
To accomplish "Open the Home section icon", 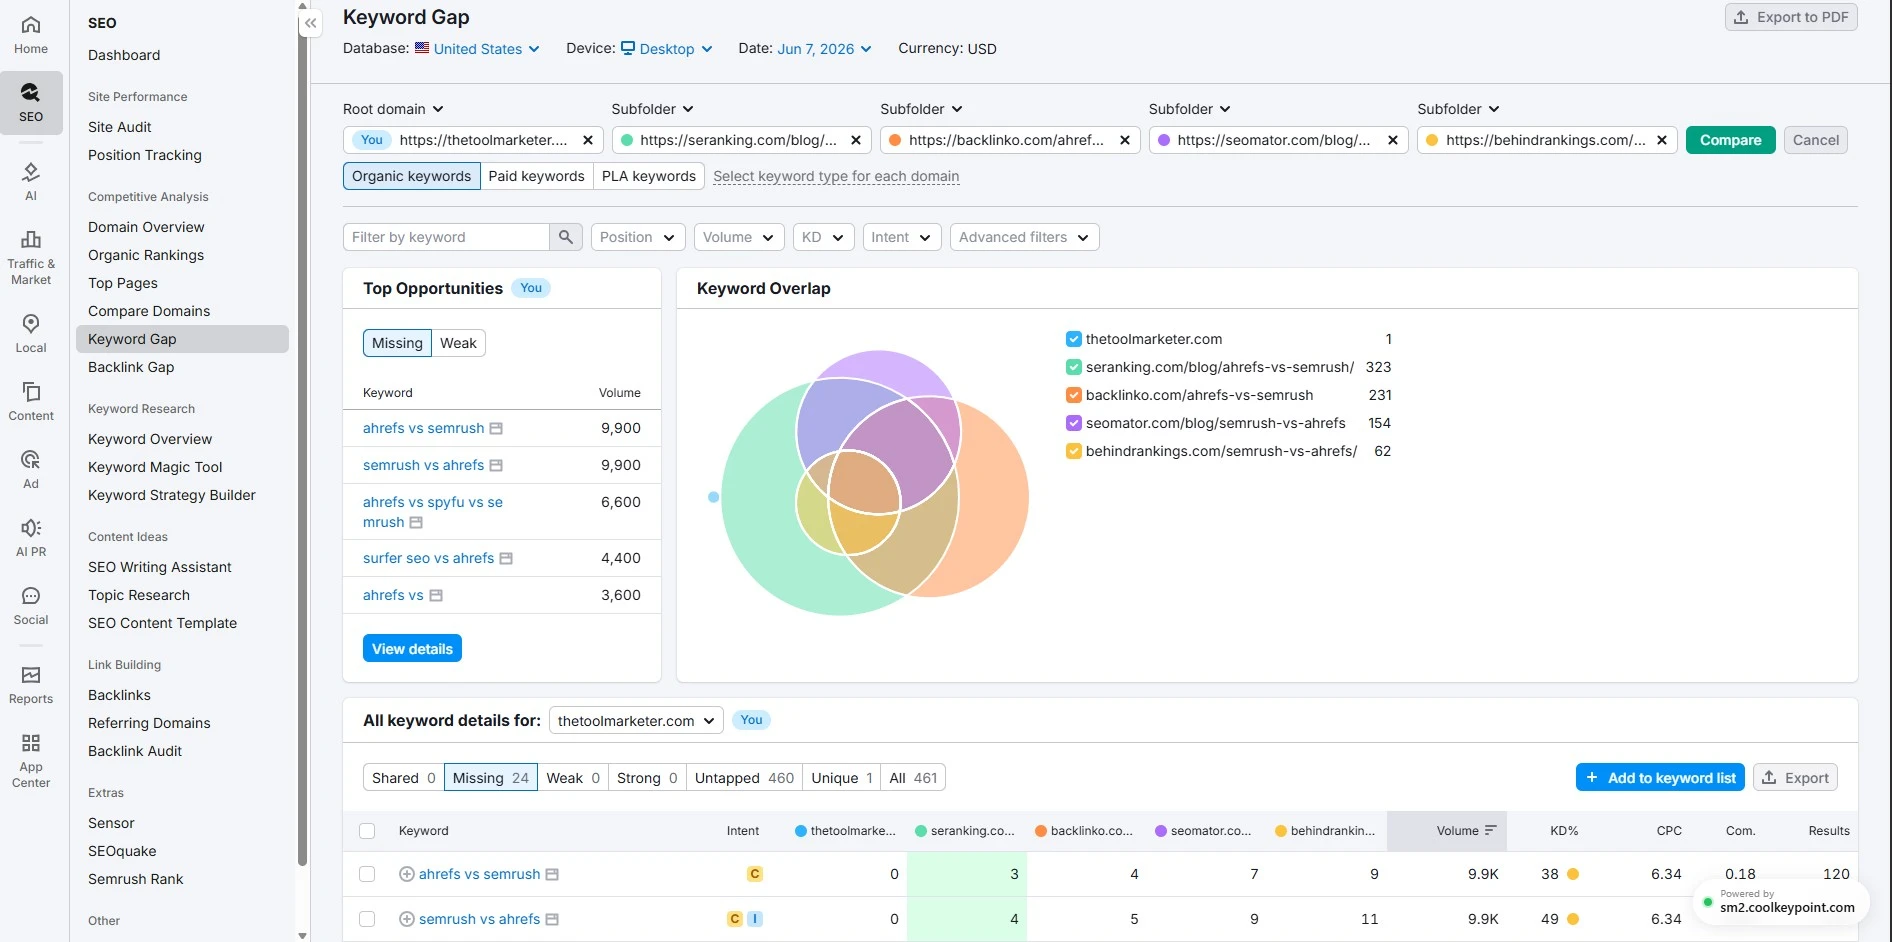I will pyautogui.click(x=31, y=25).
